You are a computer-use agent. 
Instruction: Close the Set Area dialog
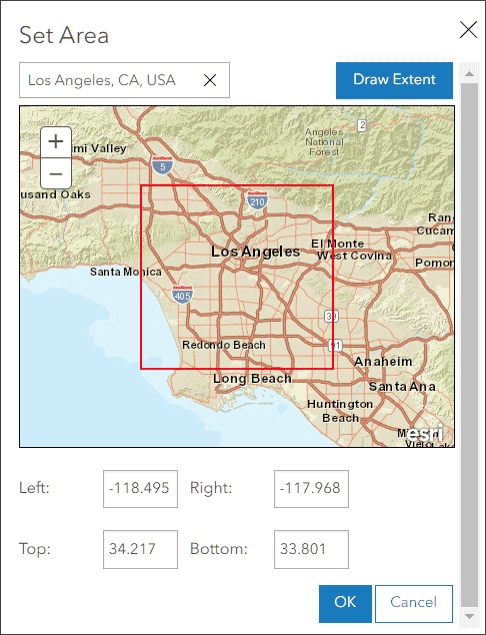click(x=468, y=30)
